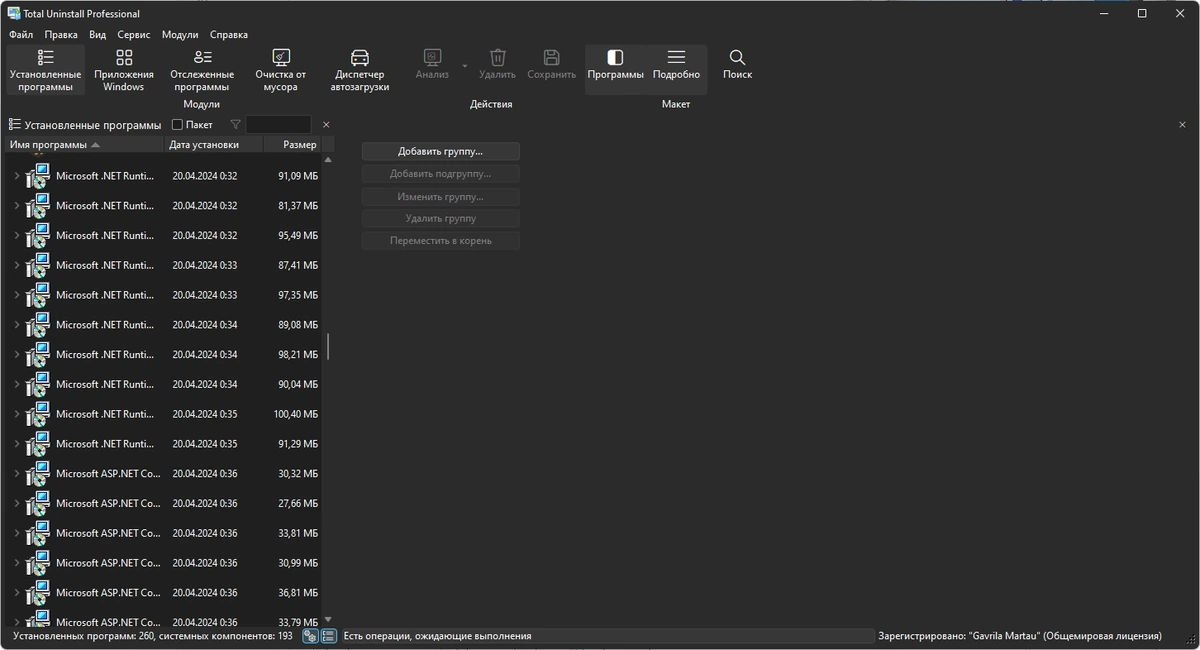Click the Удалить группу button
Screen dimensions: 1200x650
pyautogui.click(x=440, y=218)
